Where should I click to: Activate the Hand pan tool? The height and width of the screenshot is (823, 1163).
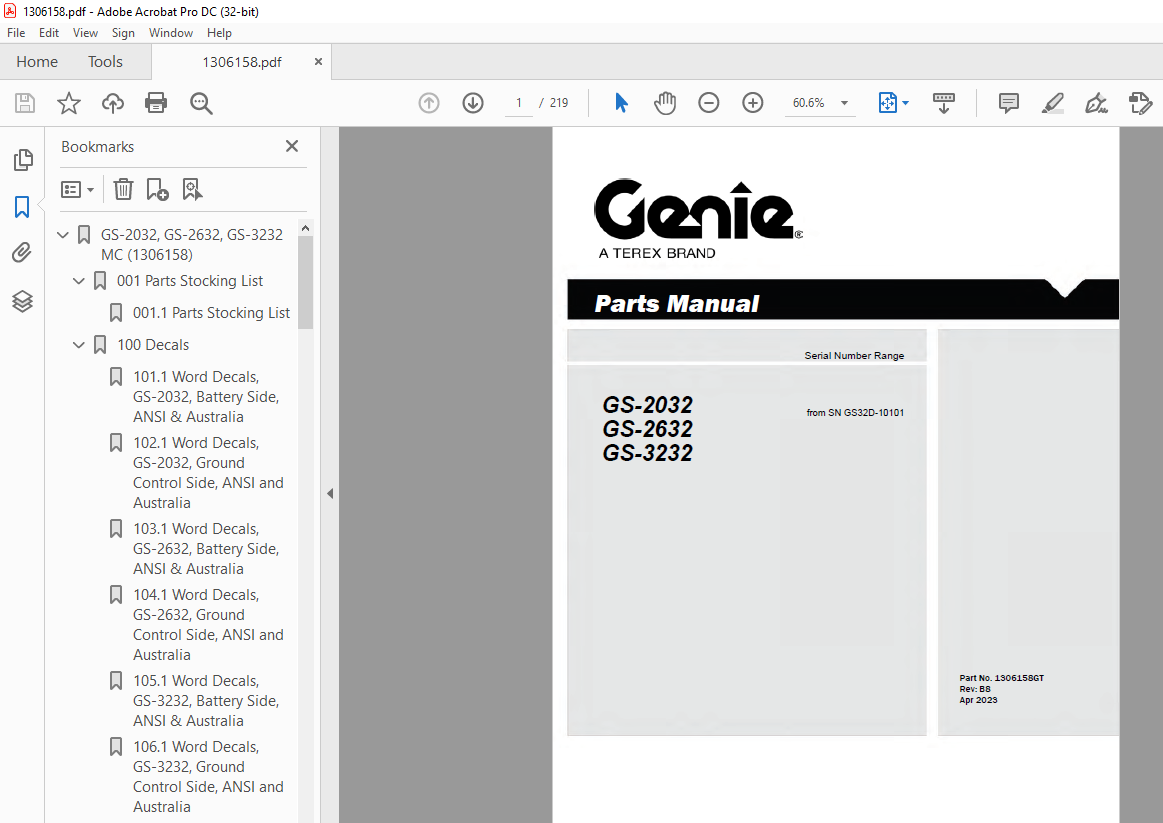[665, 103]
